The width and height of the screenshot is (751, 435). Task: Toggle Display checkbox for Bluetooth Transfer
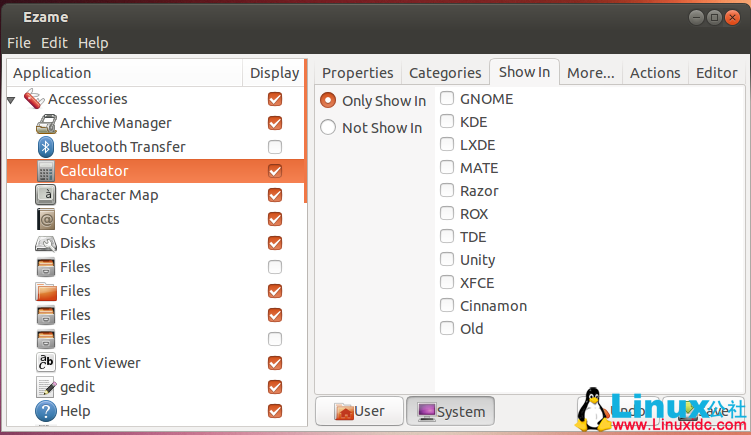(275, 147)
